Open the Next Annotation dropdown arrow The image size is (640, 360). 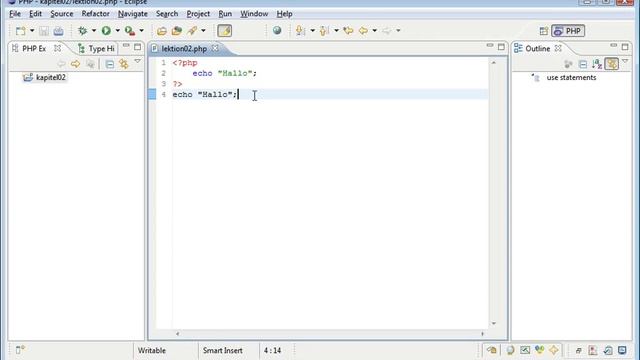(312, 31)
